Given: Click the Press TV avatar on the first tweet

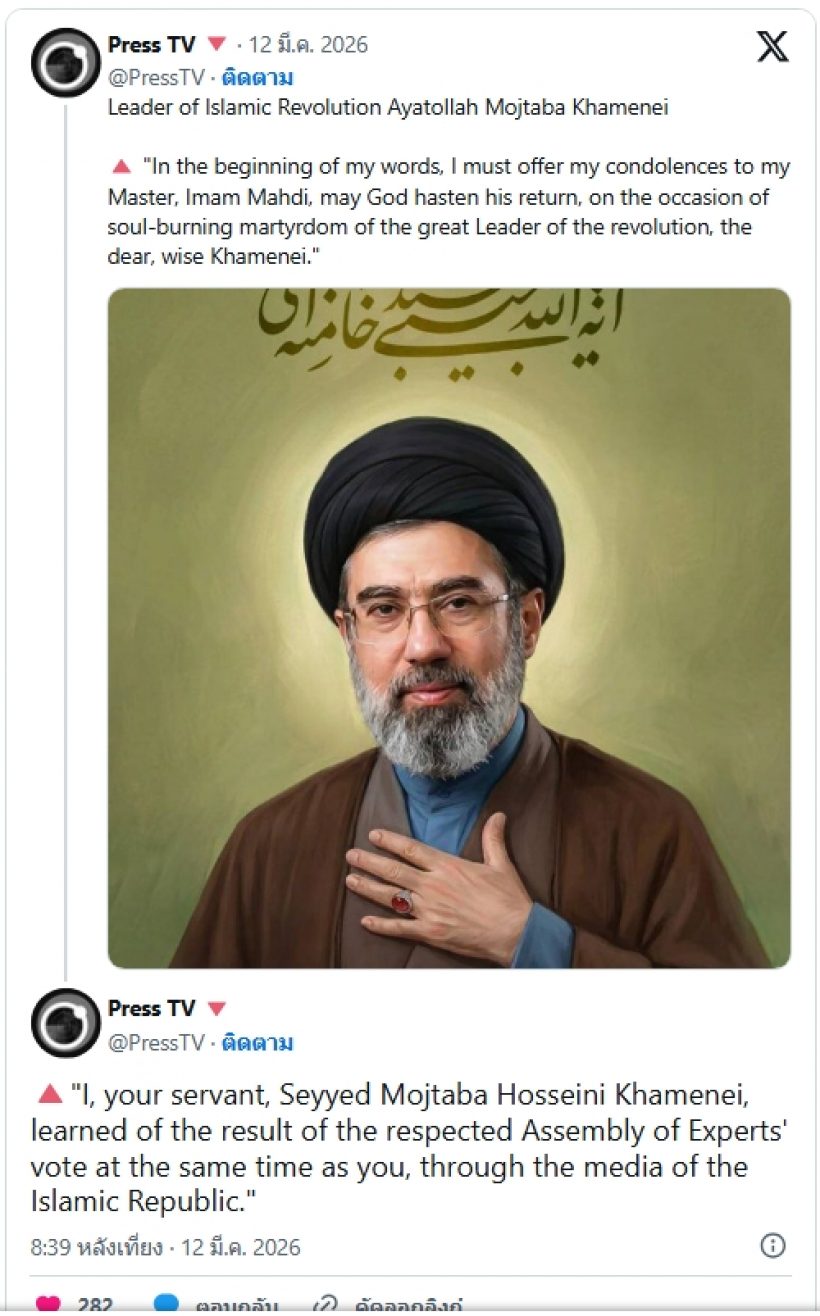Looking at the screenshot, I should click(65, 62).
